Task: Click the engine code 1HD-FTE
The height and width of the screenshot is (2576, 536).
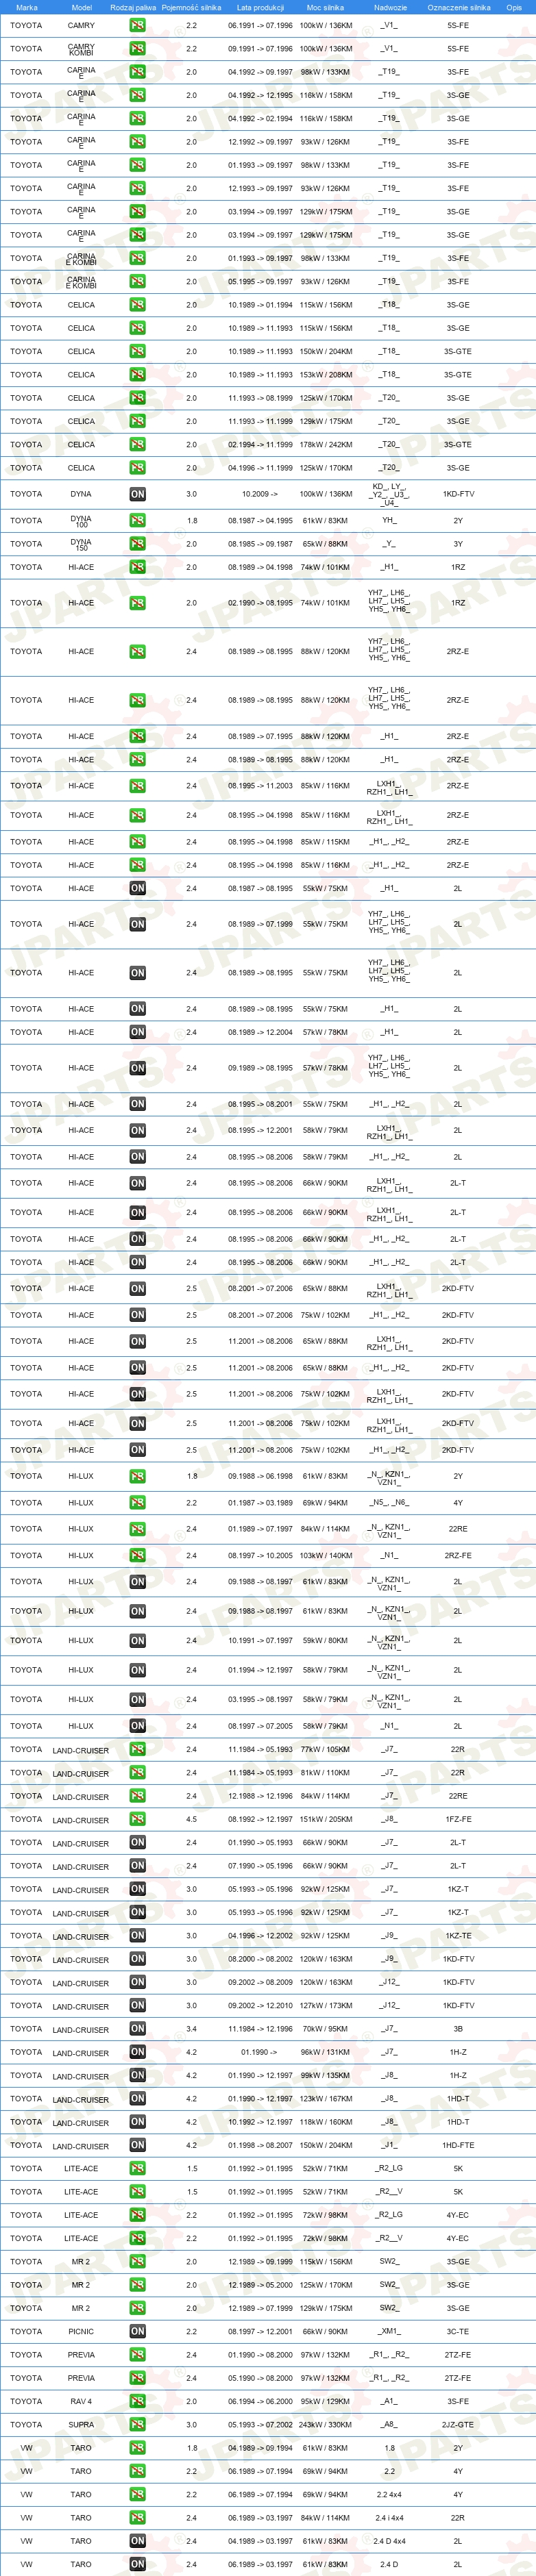Action: (458, 2145)
